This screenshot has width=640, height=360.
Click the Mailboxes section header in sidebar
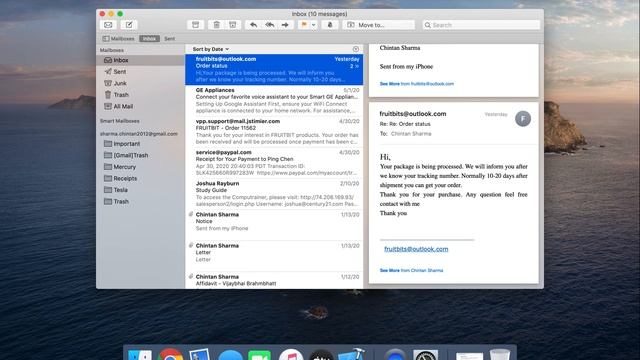pyautogui.click(x=112, y=50)
